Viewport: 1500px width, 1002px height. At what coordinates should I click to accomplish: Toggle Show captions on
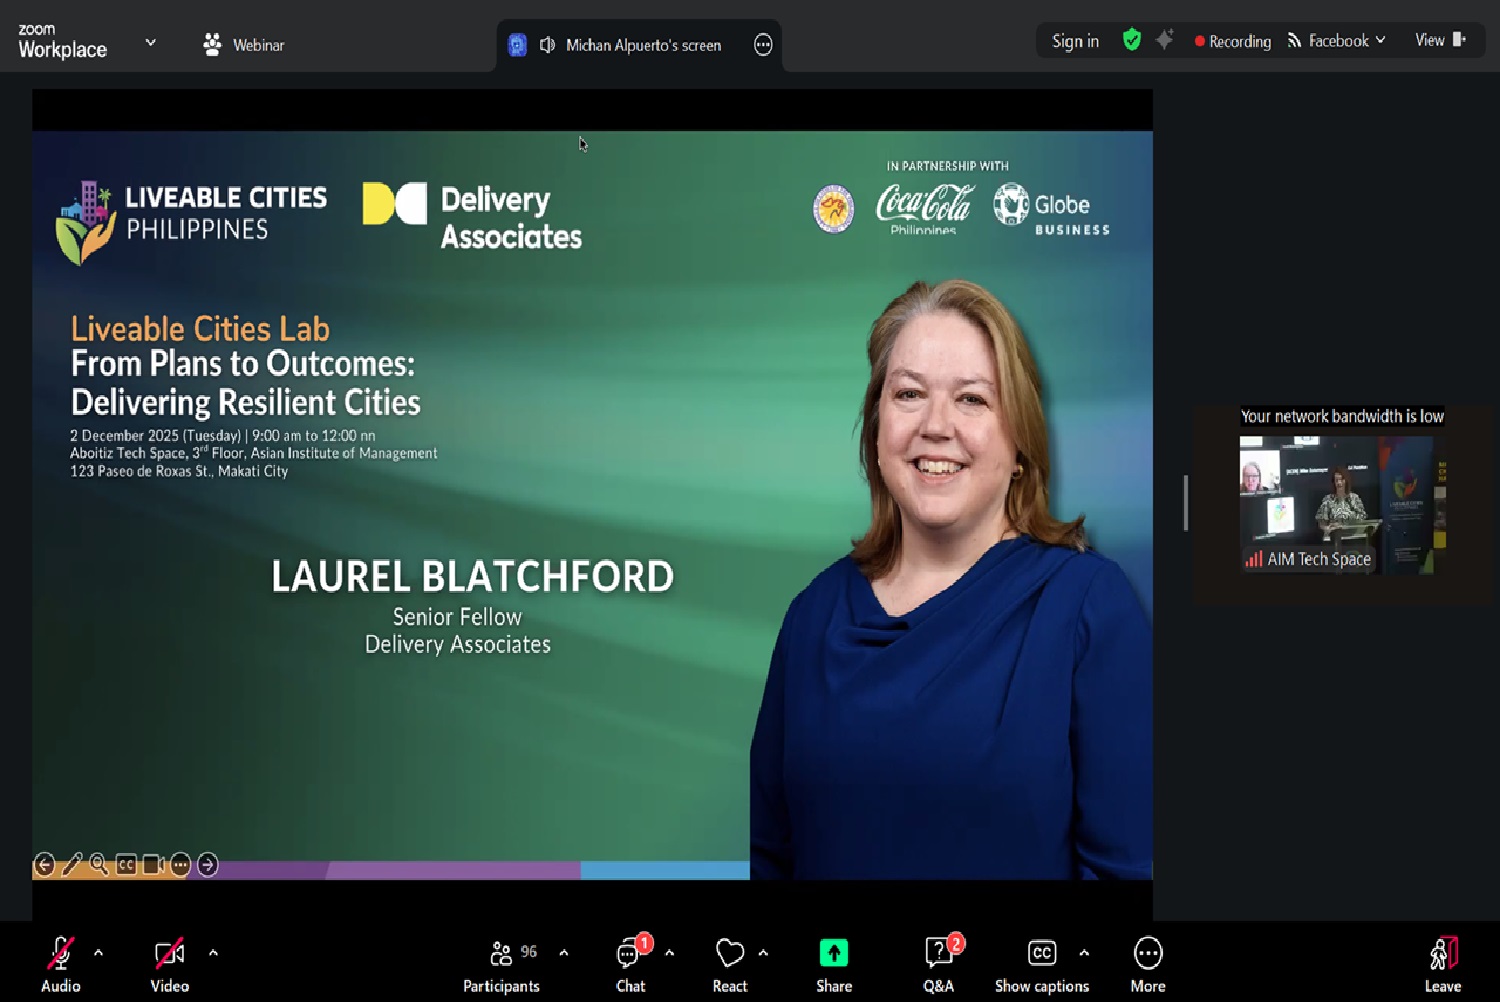click(1041, 955)
